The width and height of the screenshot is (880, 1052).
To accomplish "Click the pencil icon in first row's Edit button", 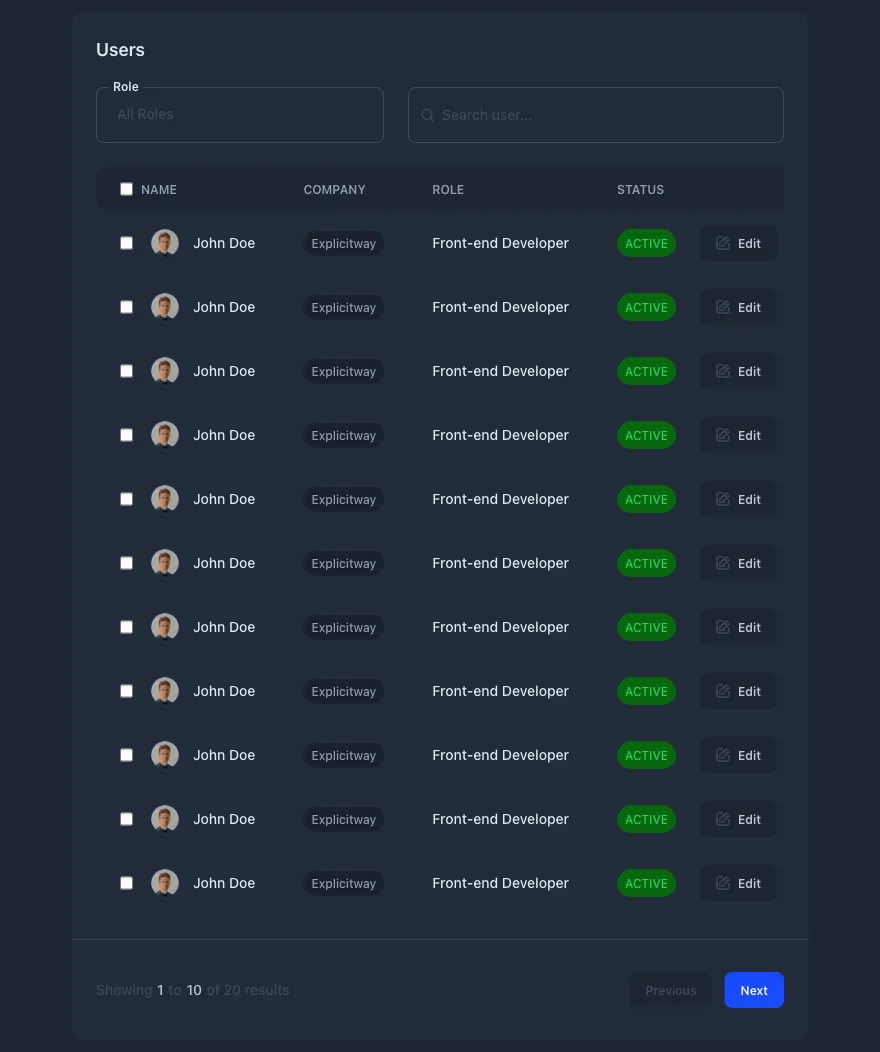I will 723,243.
